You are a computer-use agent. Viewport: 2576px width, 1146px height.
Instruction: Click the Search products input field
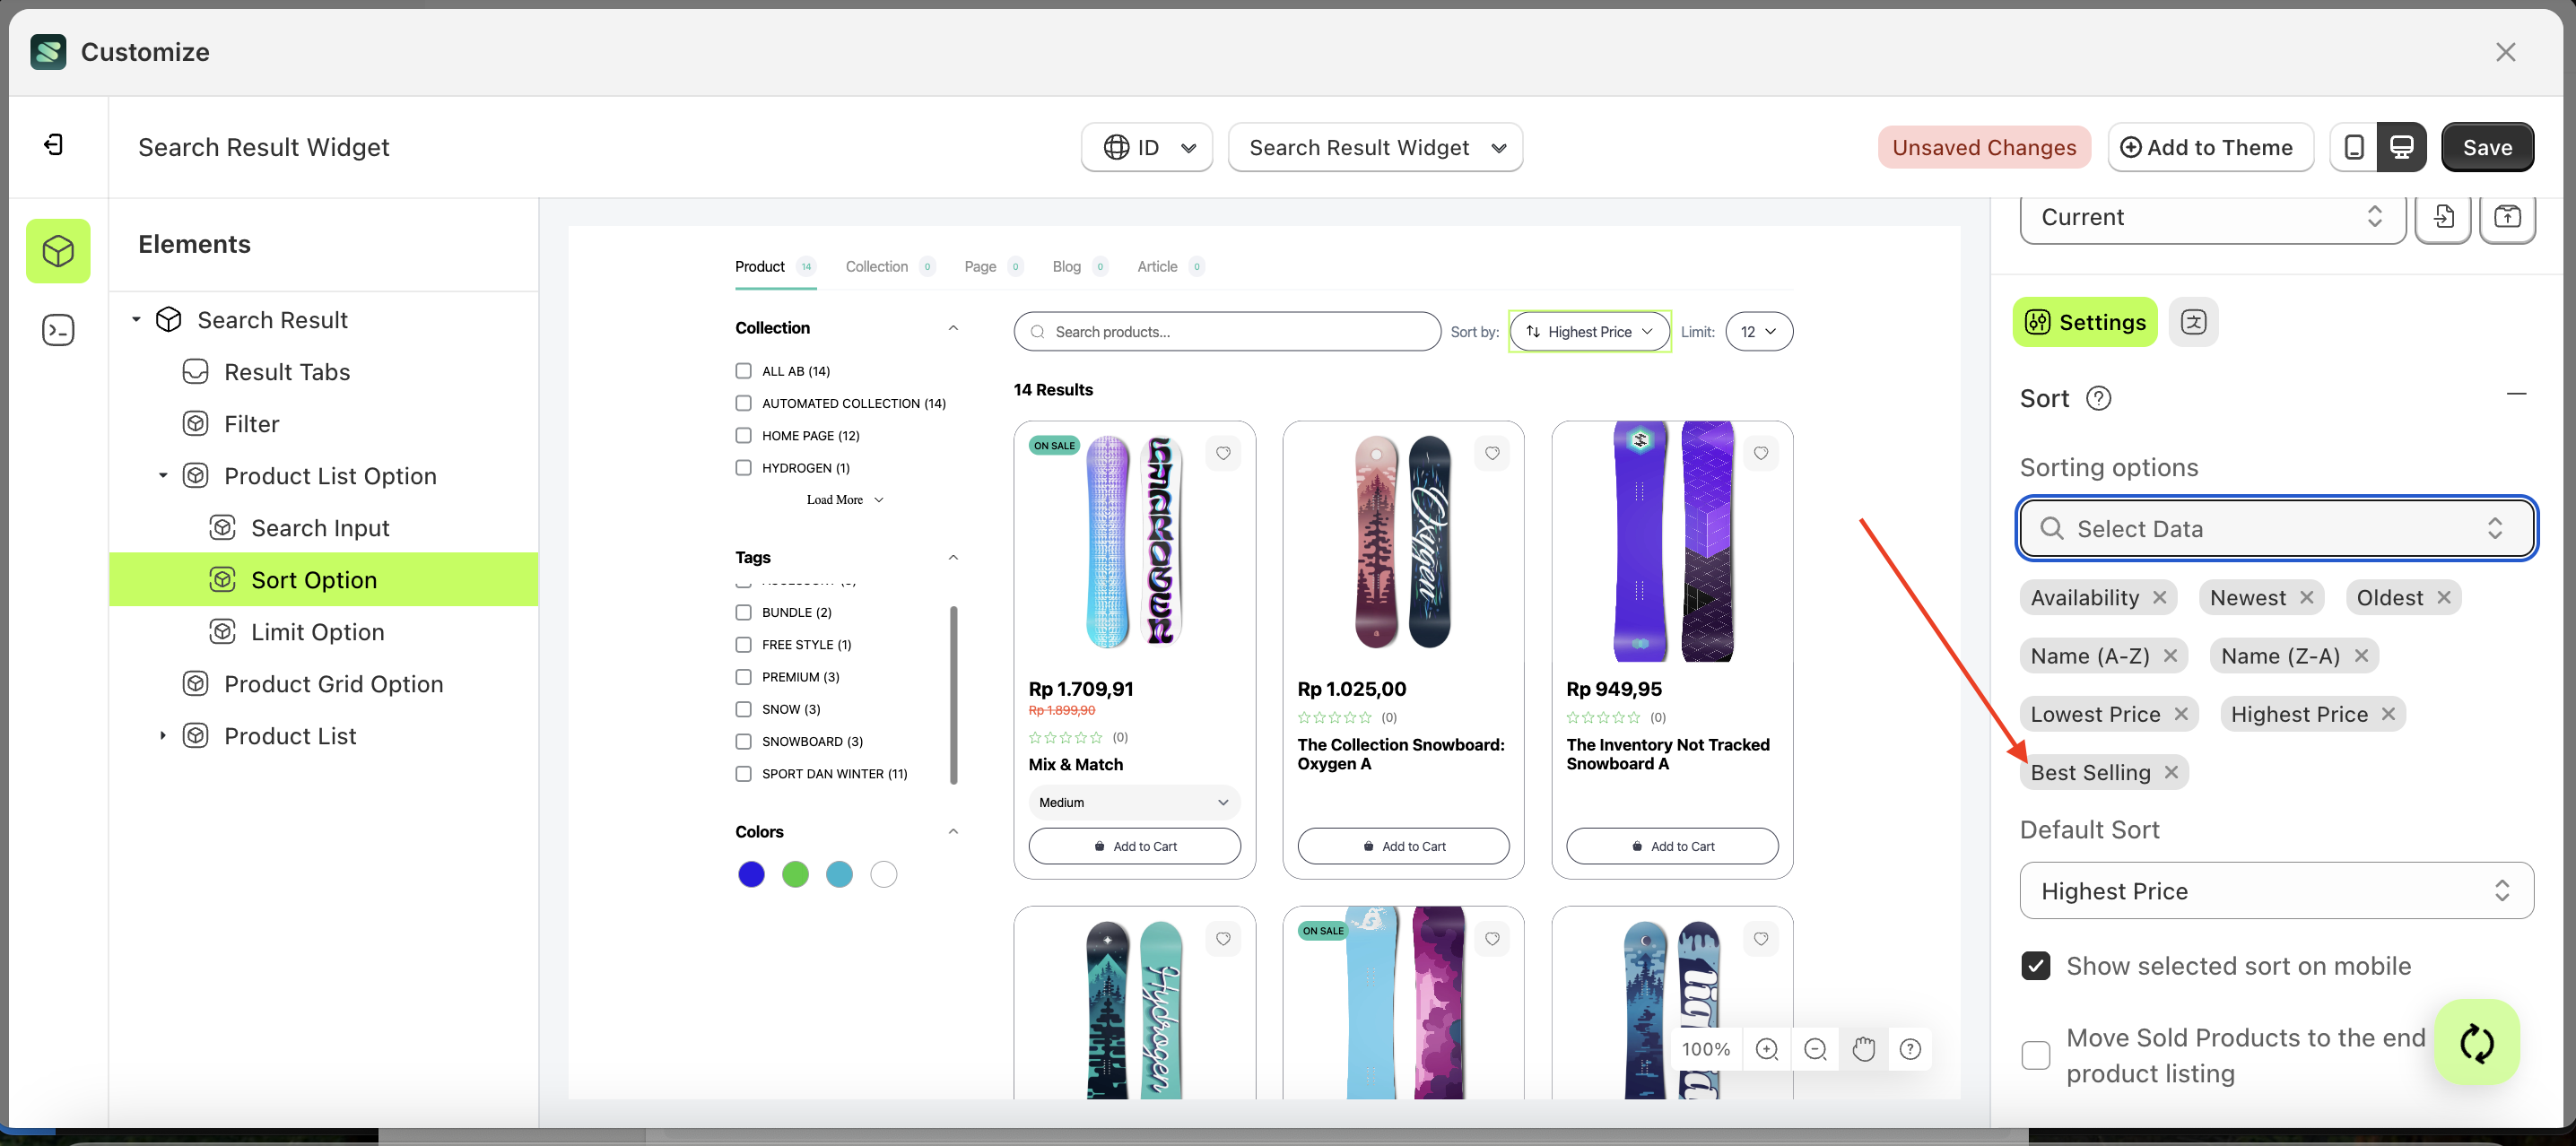pyautogui.click(x=1226, y=331)
